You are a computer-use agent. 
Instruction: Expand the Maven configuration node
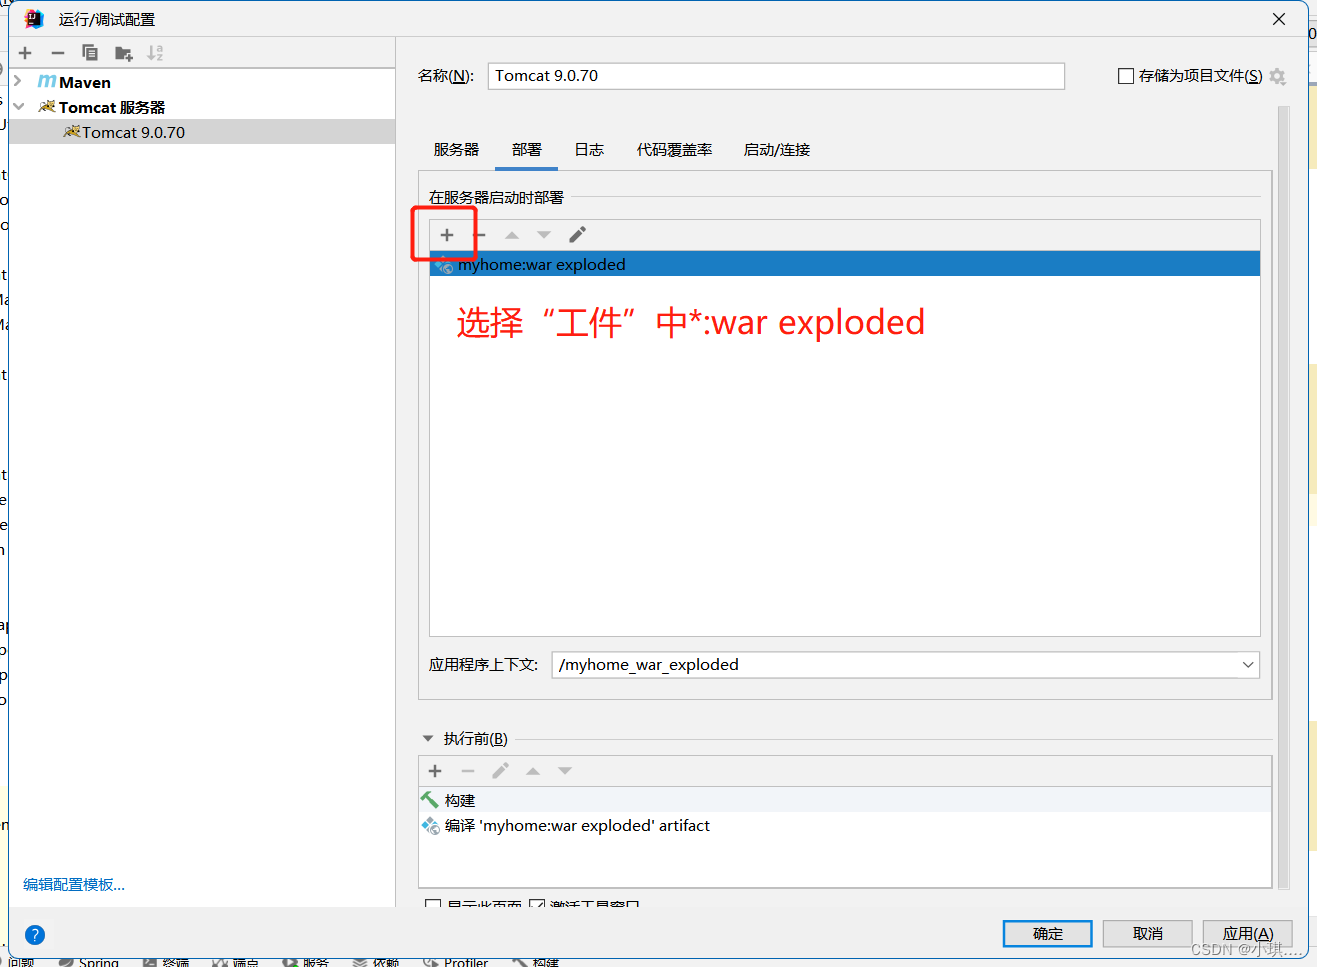tap(18, 81)
